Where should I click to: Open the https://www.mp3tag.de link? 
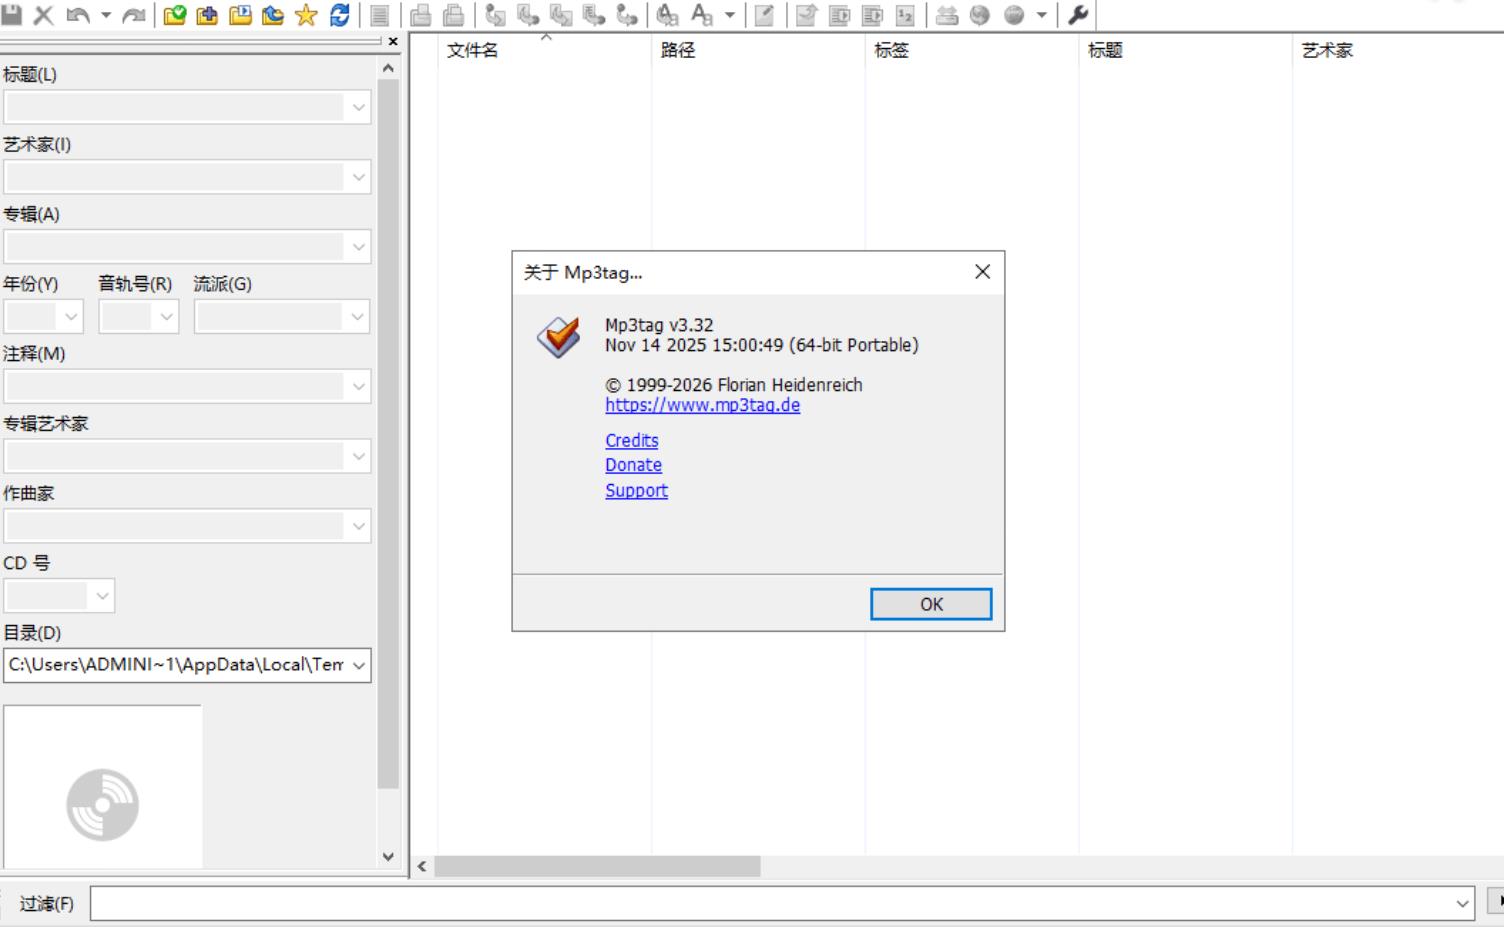[702, 405]
